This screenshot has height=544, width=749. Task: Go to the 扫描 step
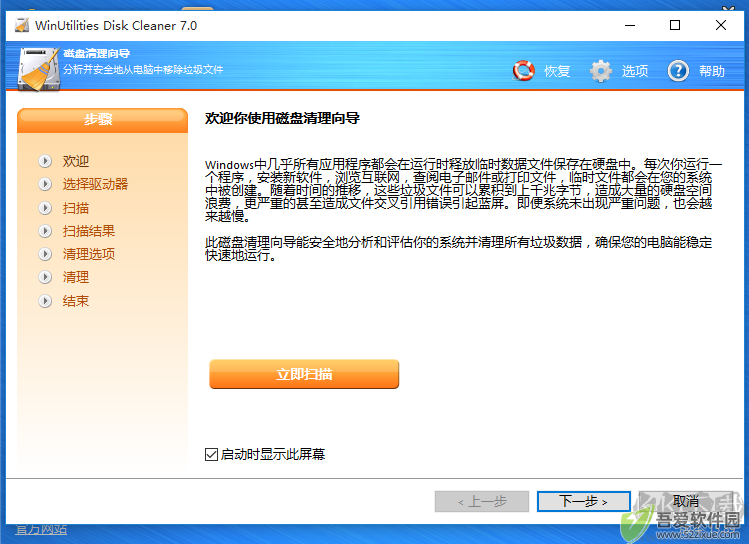(75, 208)
